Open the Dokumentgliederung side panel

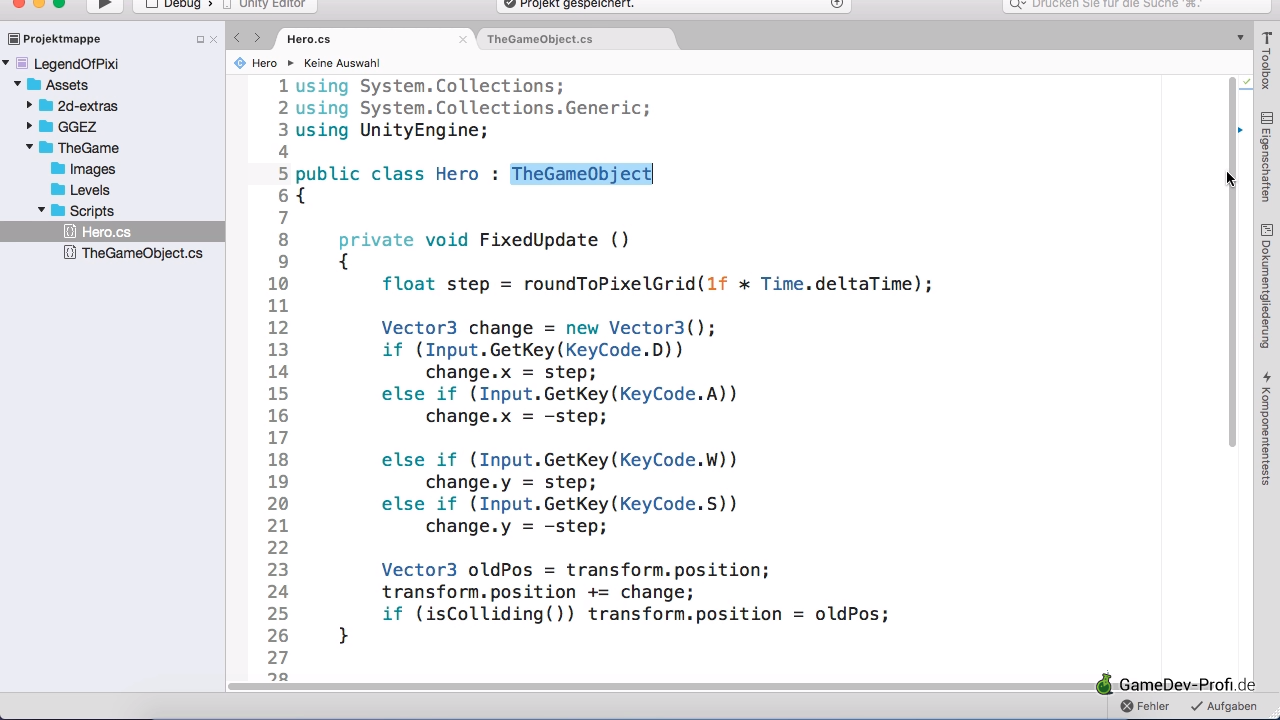click(1266, 286)
